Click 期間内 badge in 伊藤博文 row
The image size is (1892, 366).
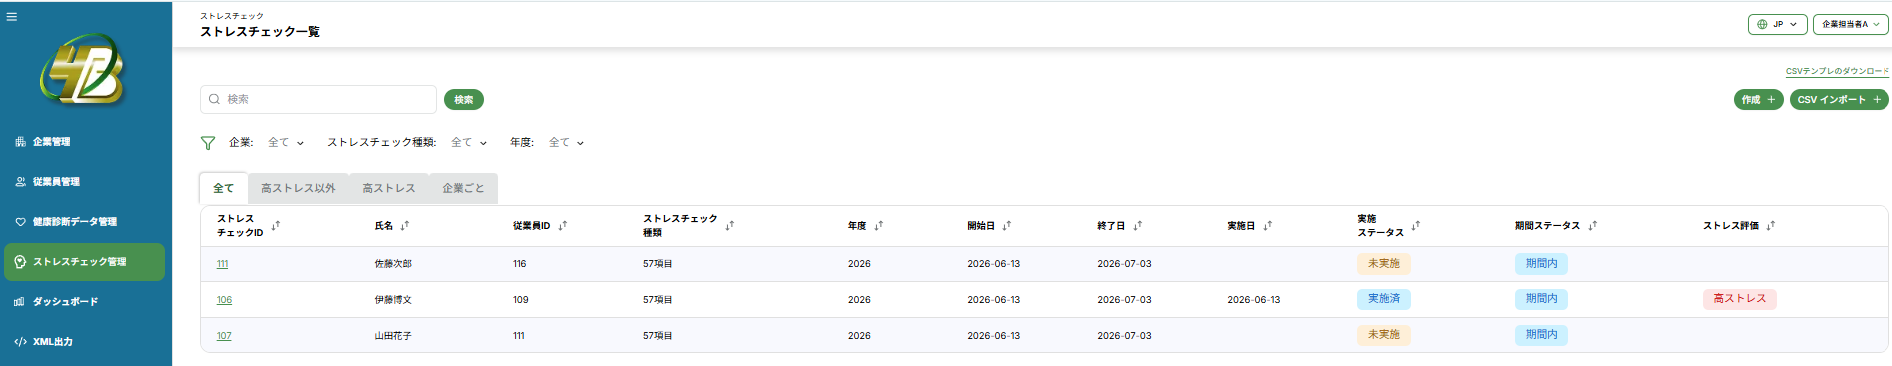pyautogui.click(x=1541, y=299)
